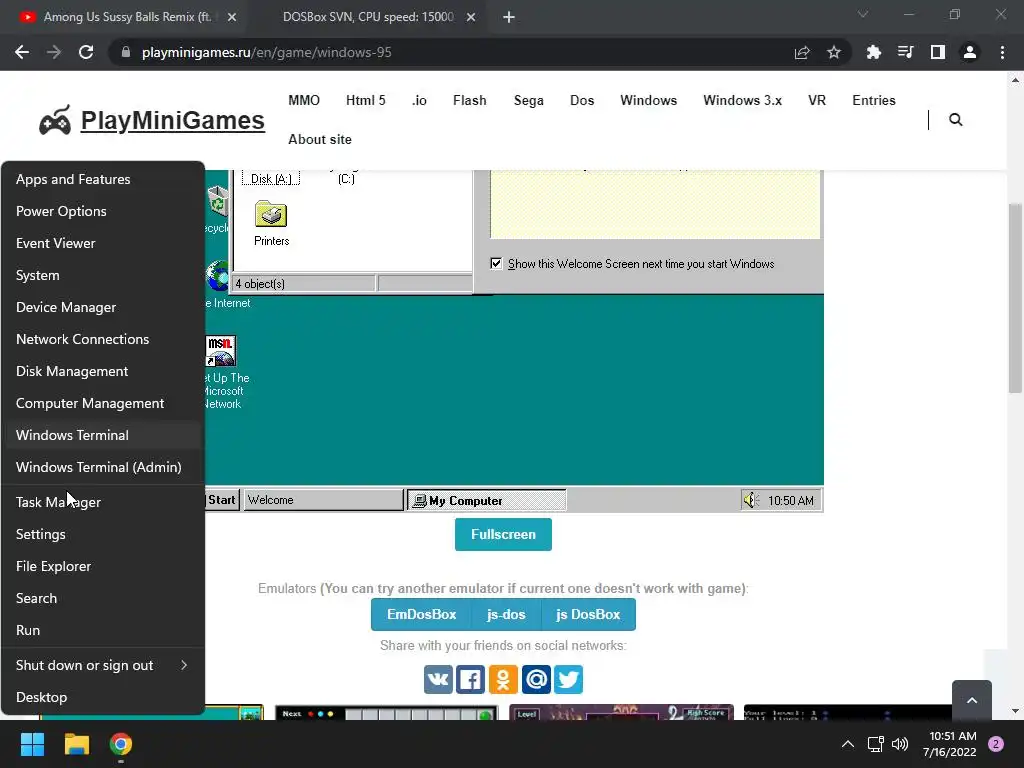The width and height of the screenshot is (1024, 768).
Task: Click the taskbar clock and date
Action: pos(950,744)
